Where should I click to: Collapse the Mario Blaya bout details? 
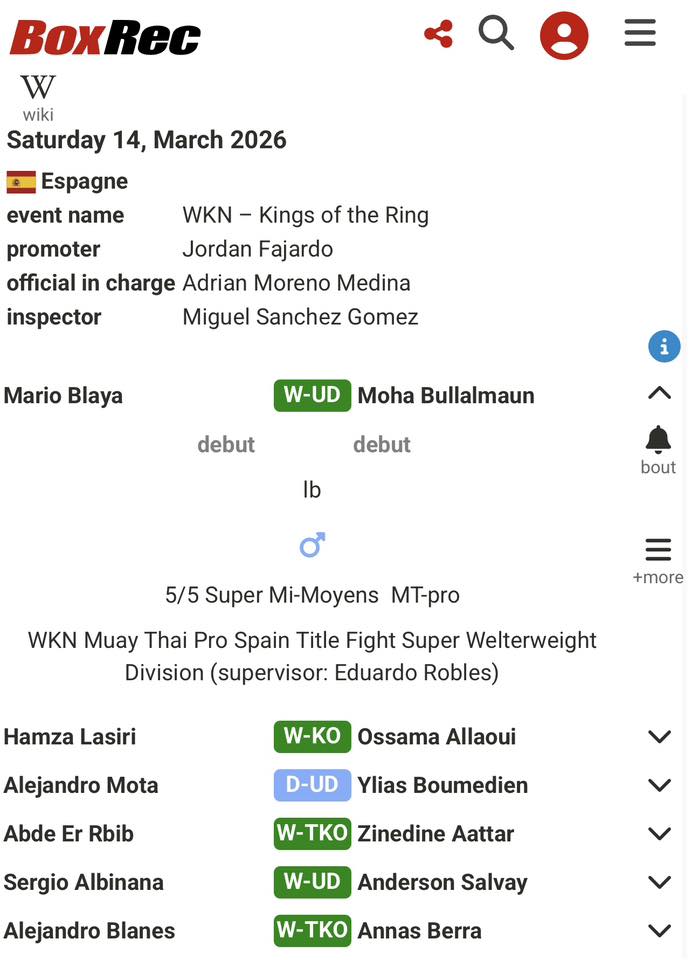(x=659, y=394)
